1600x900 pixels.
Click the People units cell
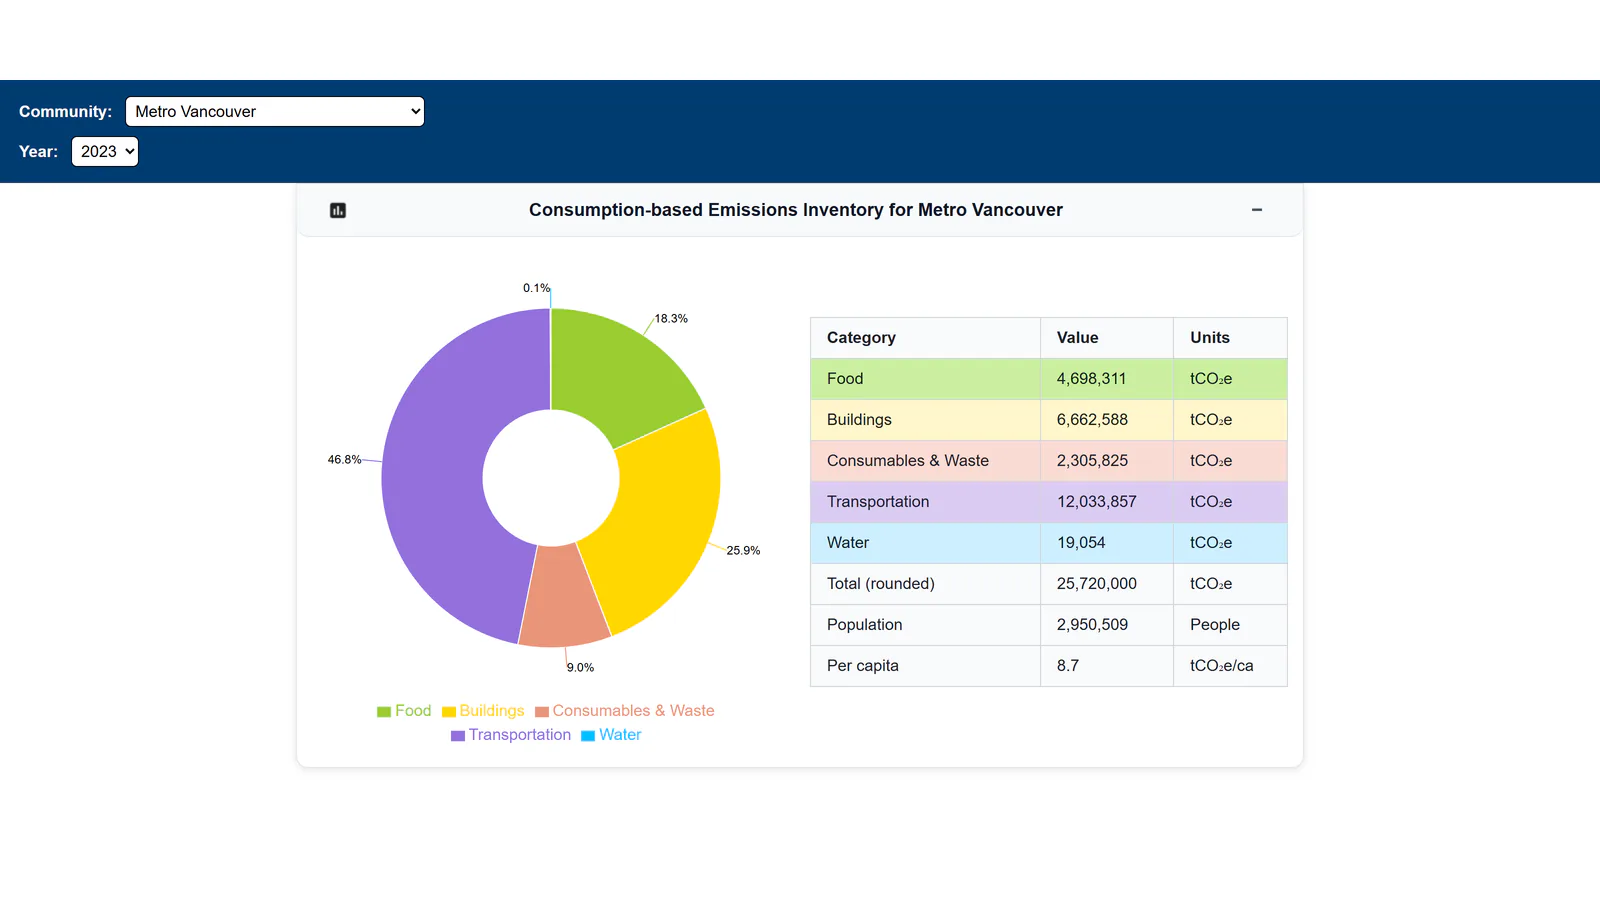tap(1230, 625)
